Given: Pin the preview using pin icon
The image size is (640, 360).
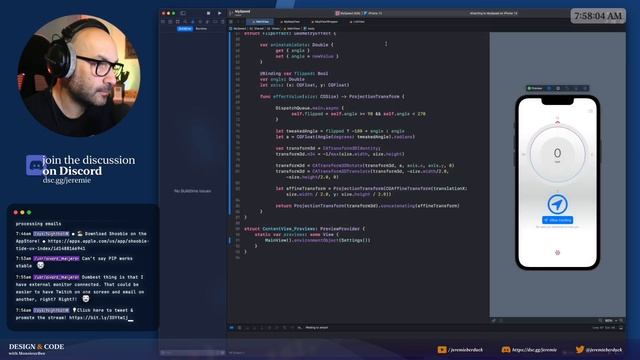Looking at the screenshot, I should coord(494,321).
